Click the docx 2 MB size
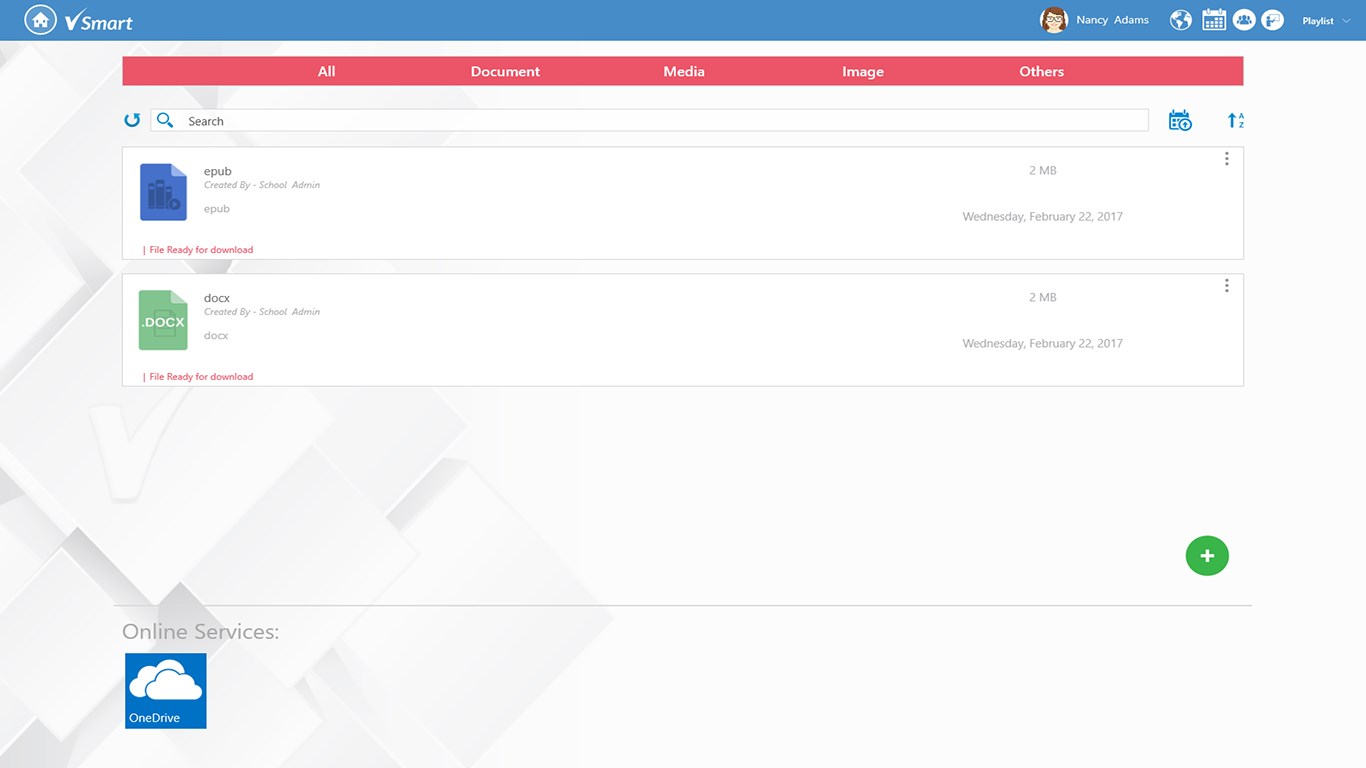 [x=1043, y=298]
